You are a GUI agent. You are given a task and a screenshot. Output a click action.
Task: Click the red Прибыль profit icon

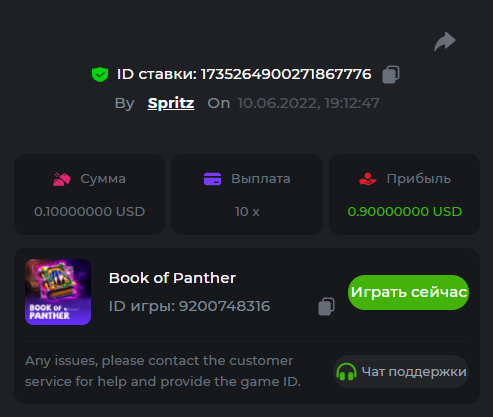point(368,179)
